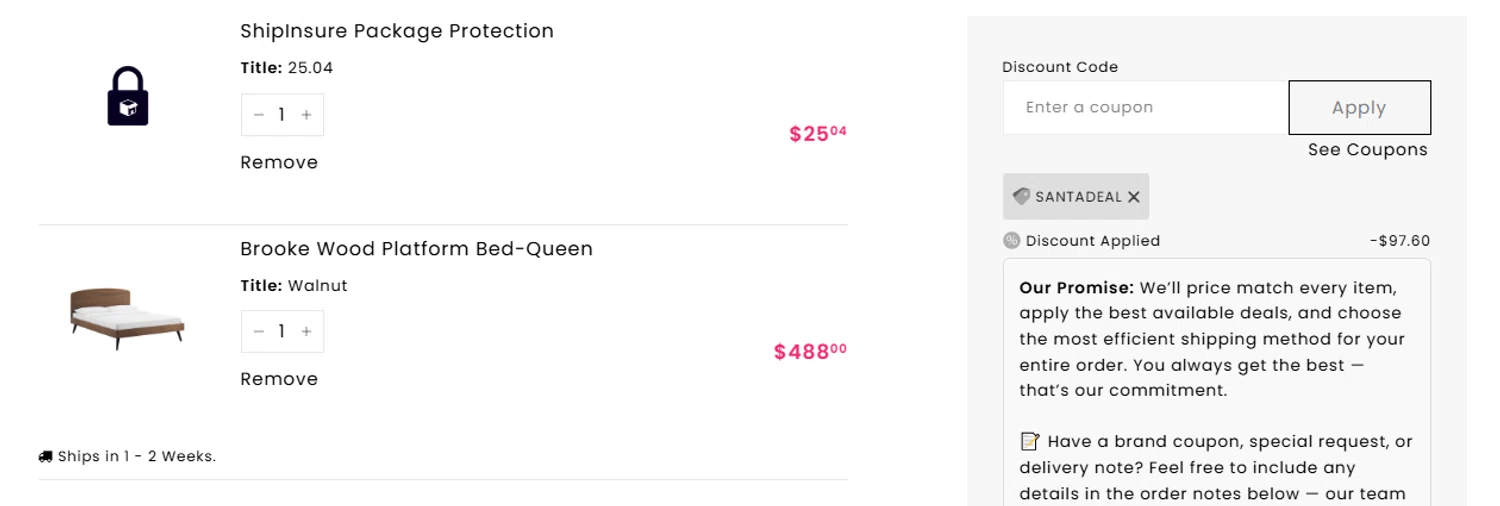Decrease ShipInsure Package Protection quantity
Image resolution: width=1500 pixels, height=506 pixels.
(x=259, y=115)
